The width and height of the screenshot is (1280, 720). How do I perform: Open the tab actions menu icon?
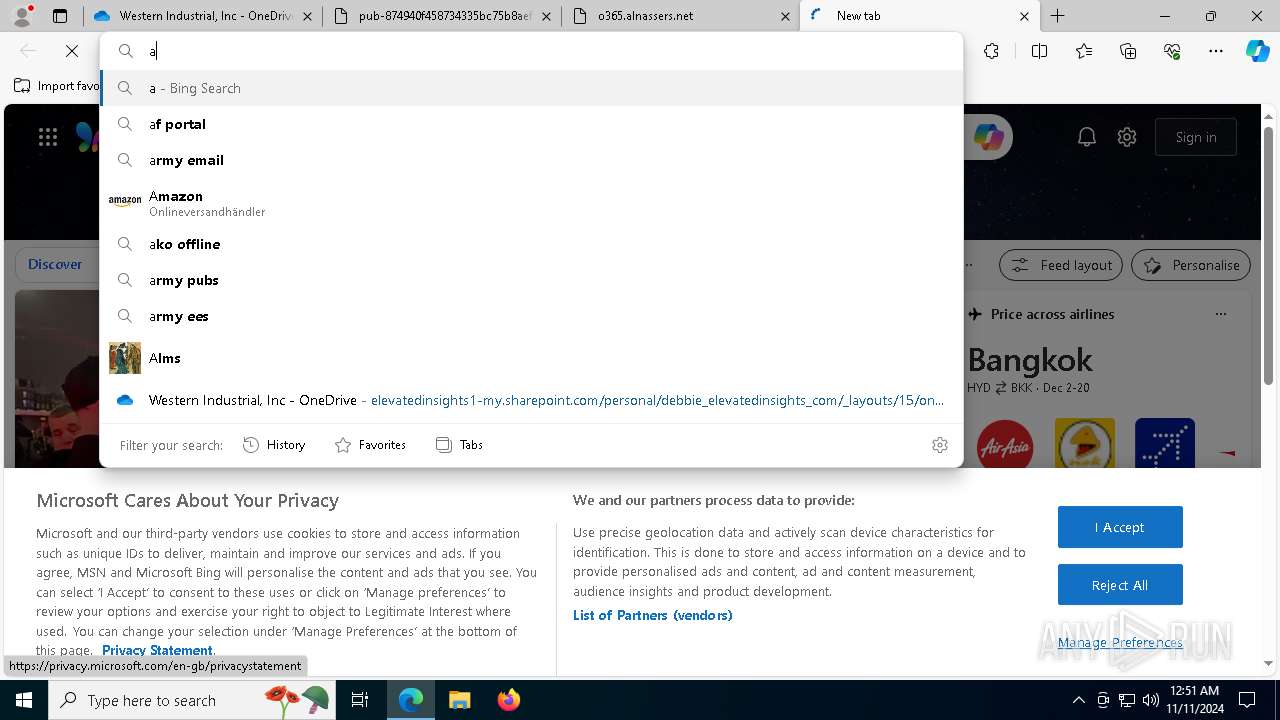[x=60, y=16]
